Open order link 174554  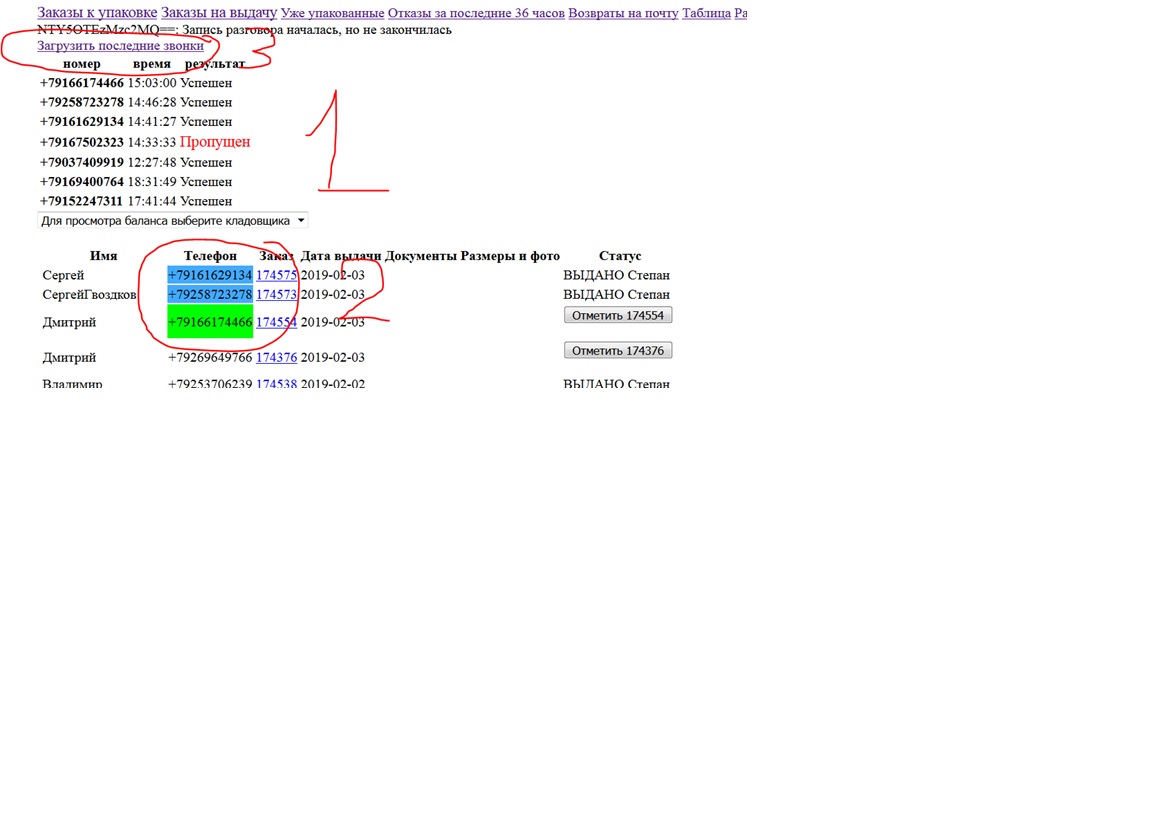(276, 322)
